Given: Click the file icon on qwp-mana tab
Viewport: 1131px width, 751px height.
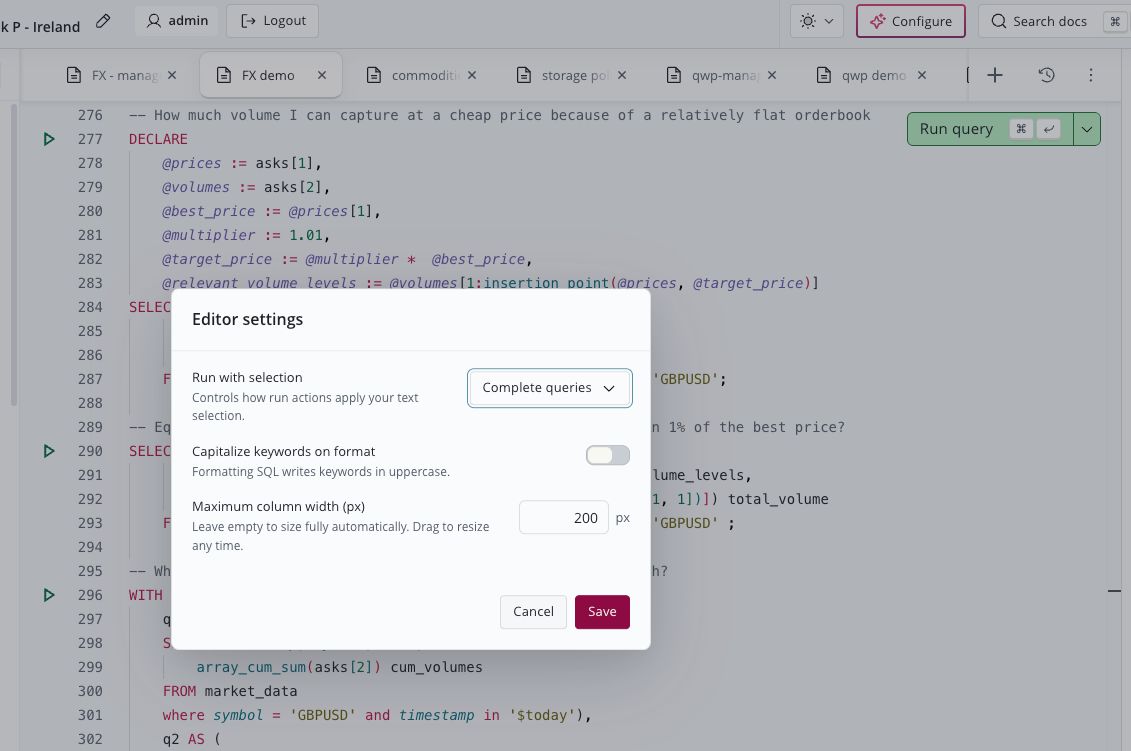Looking at the screenshot, I should point(674,75).
